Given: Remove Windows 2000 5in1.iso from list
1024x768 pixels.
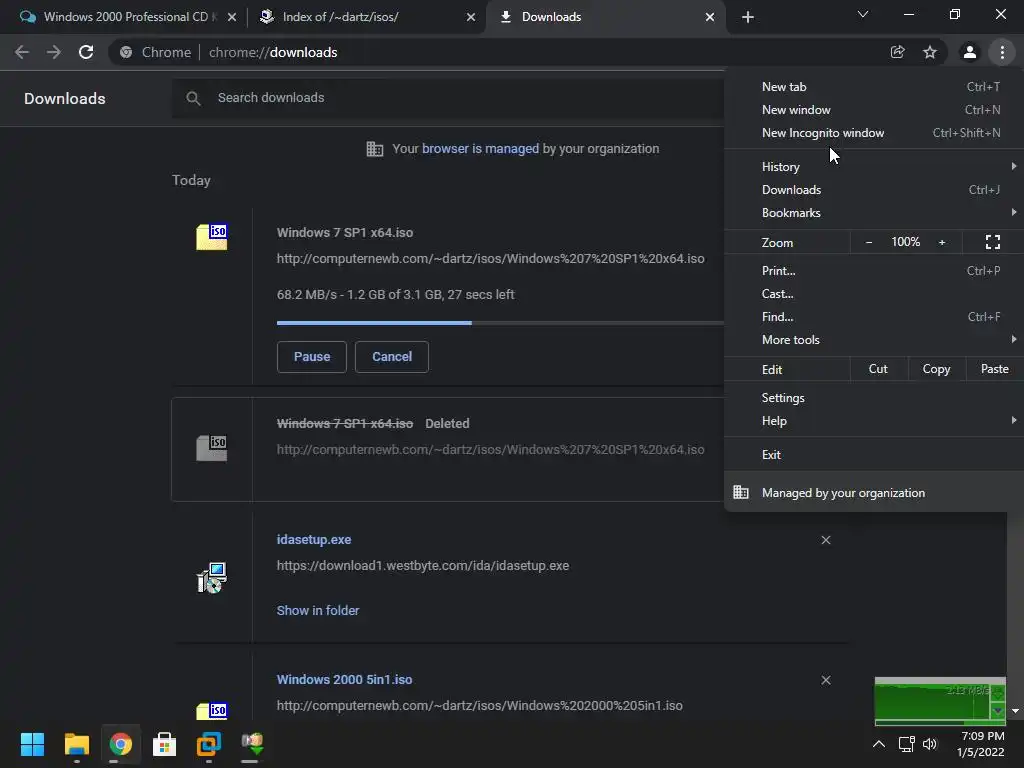Looking at the screenshot, I should click(x=826, y=680).
